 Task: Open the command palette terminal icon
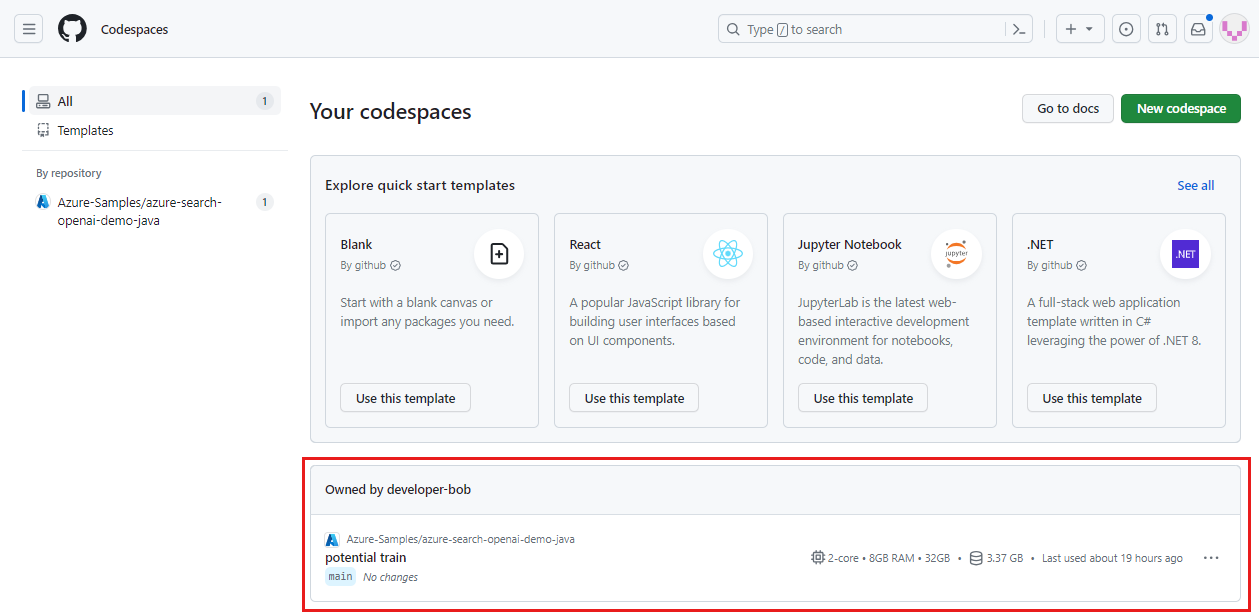click(1018, 29)
